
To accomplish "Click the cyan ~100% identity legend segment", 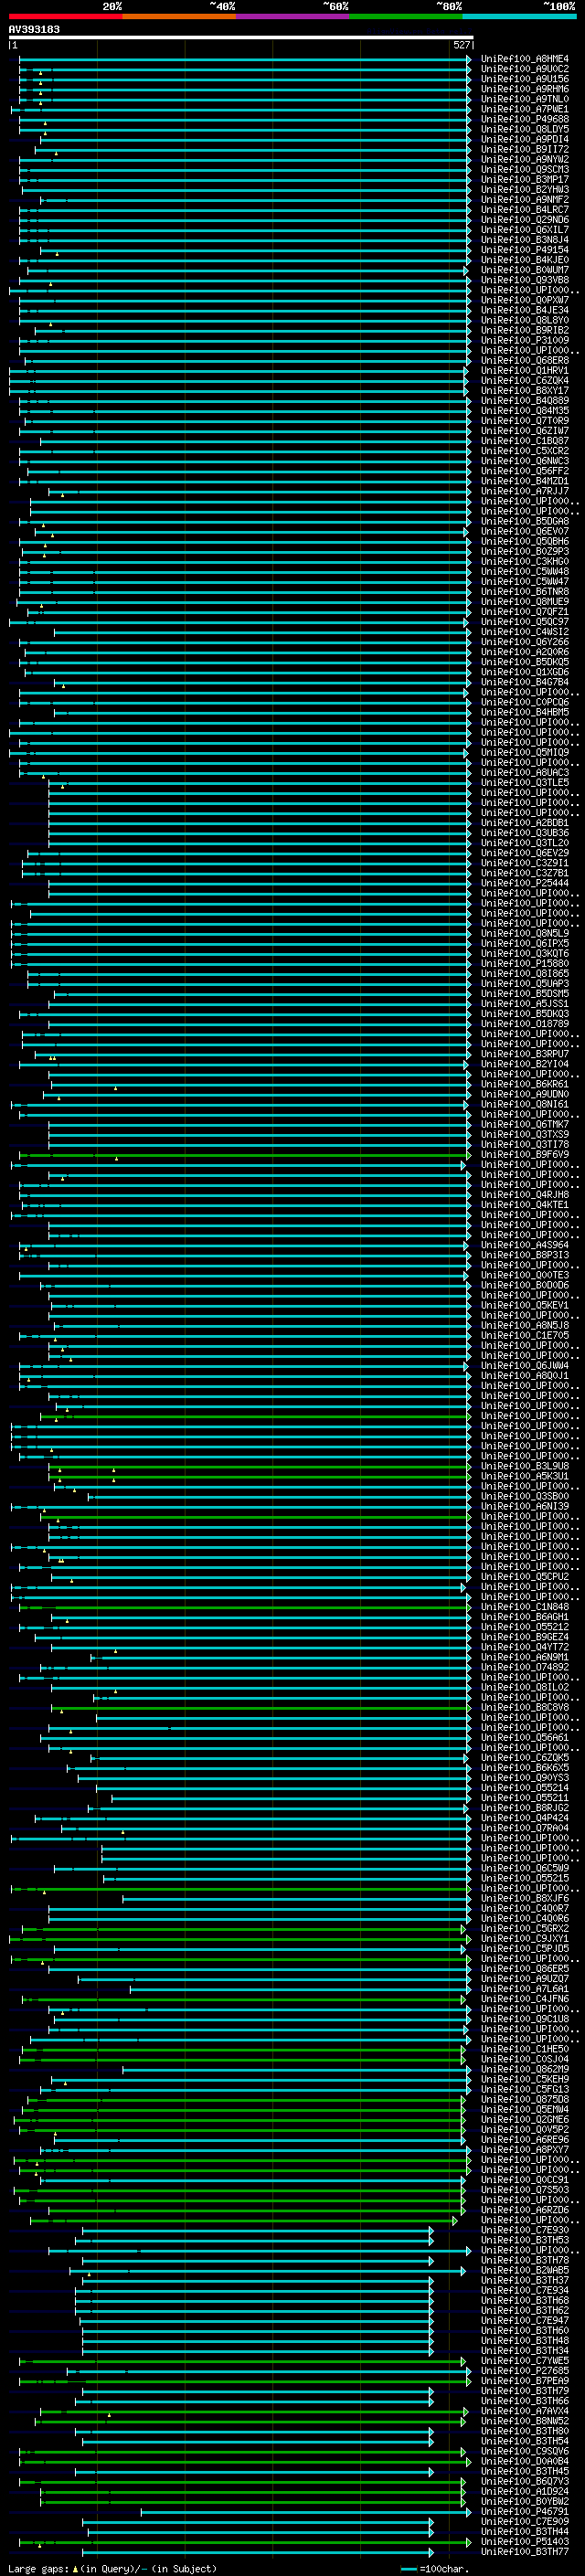I will (x=518, y=16).
